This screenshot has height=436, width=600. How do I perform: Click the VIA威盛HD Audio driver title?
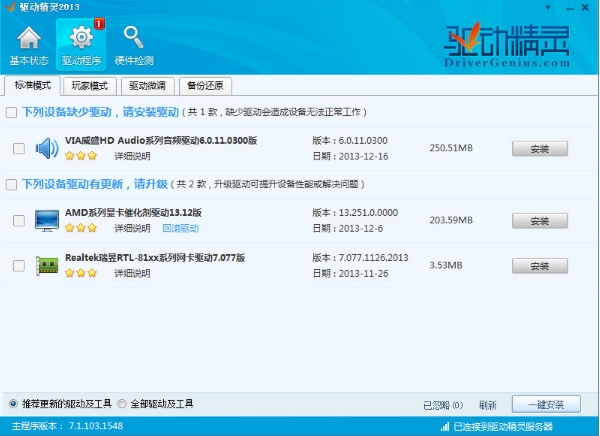coord(161,140)
